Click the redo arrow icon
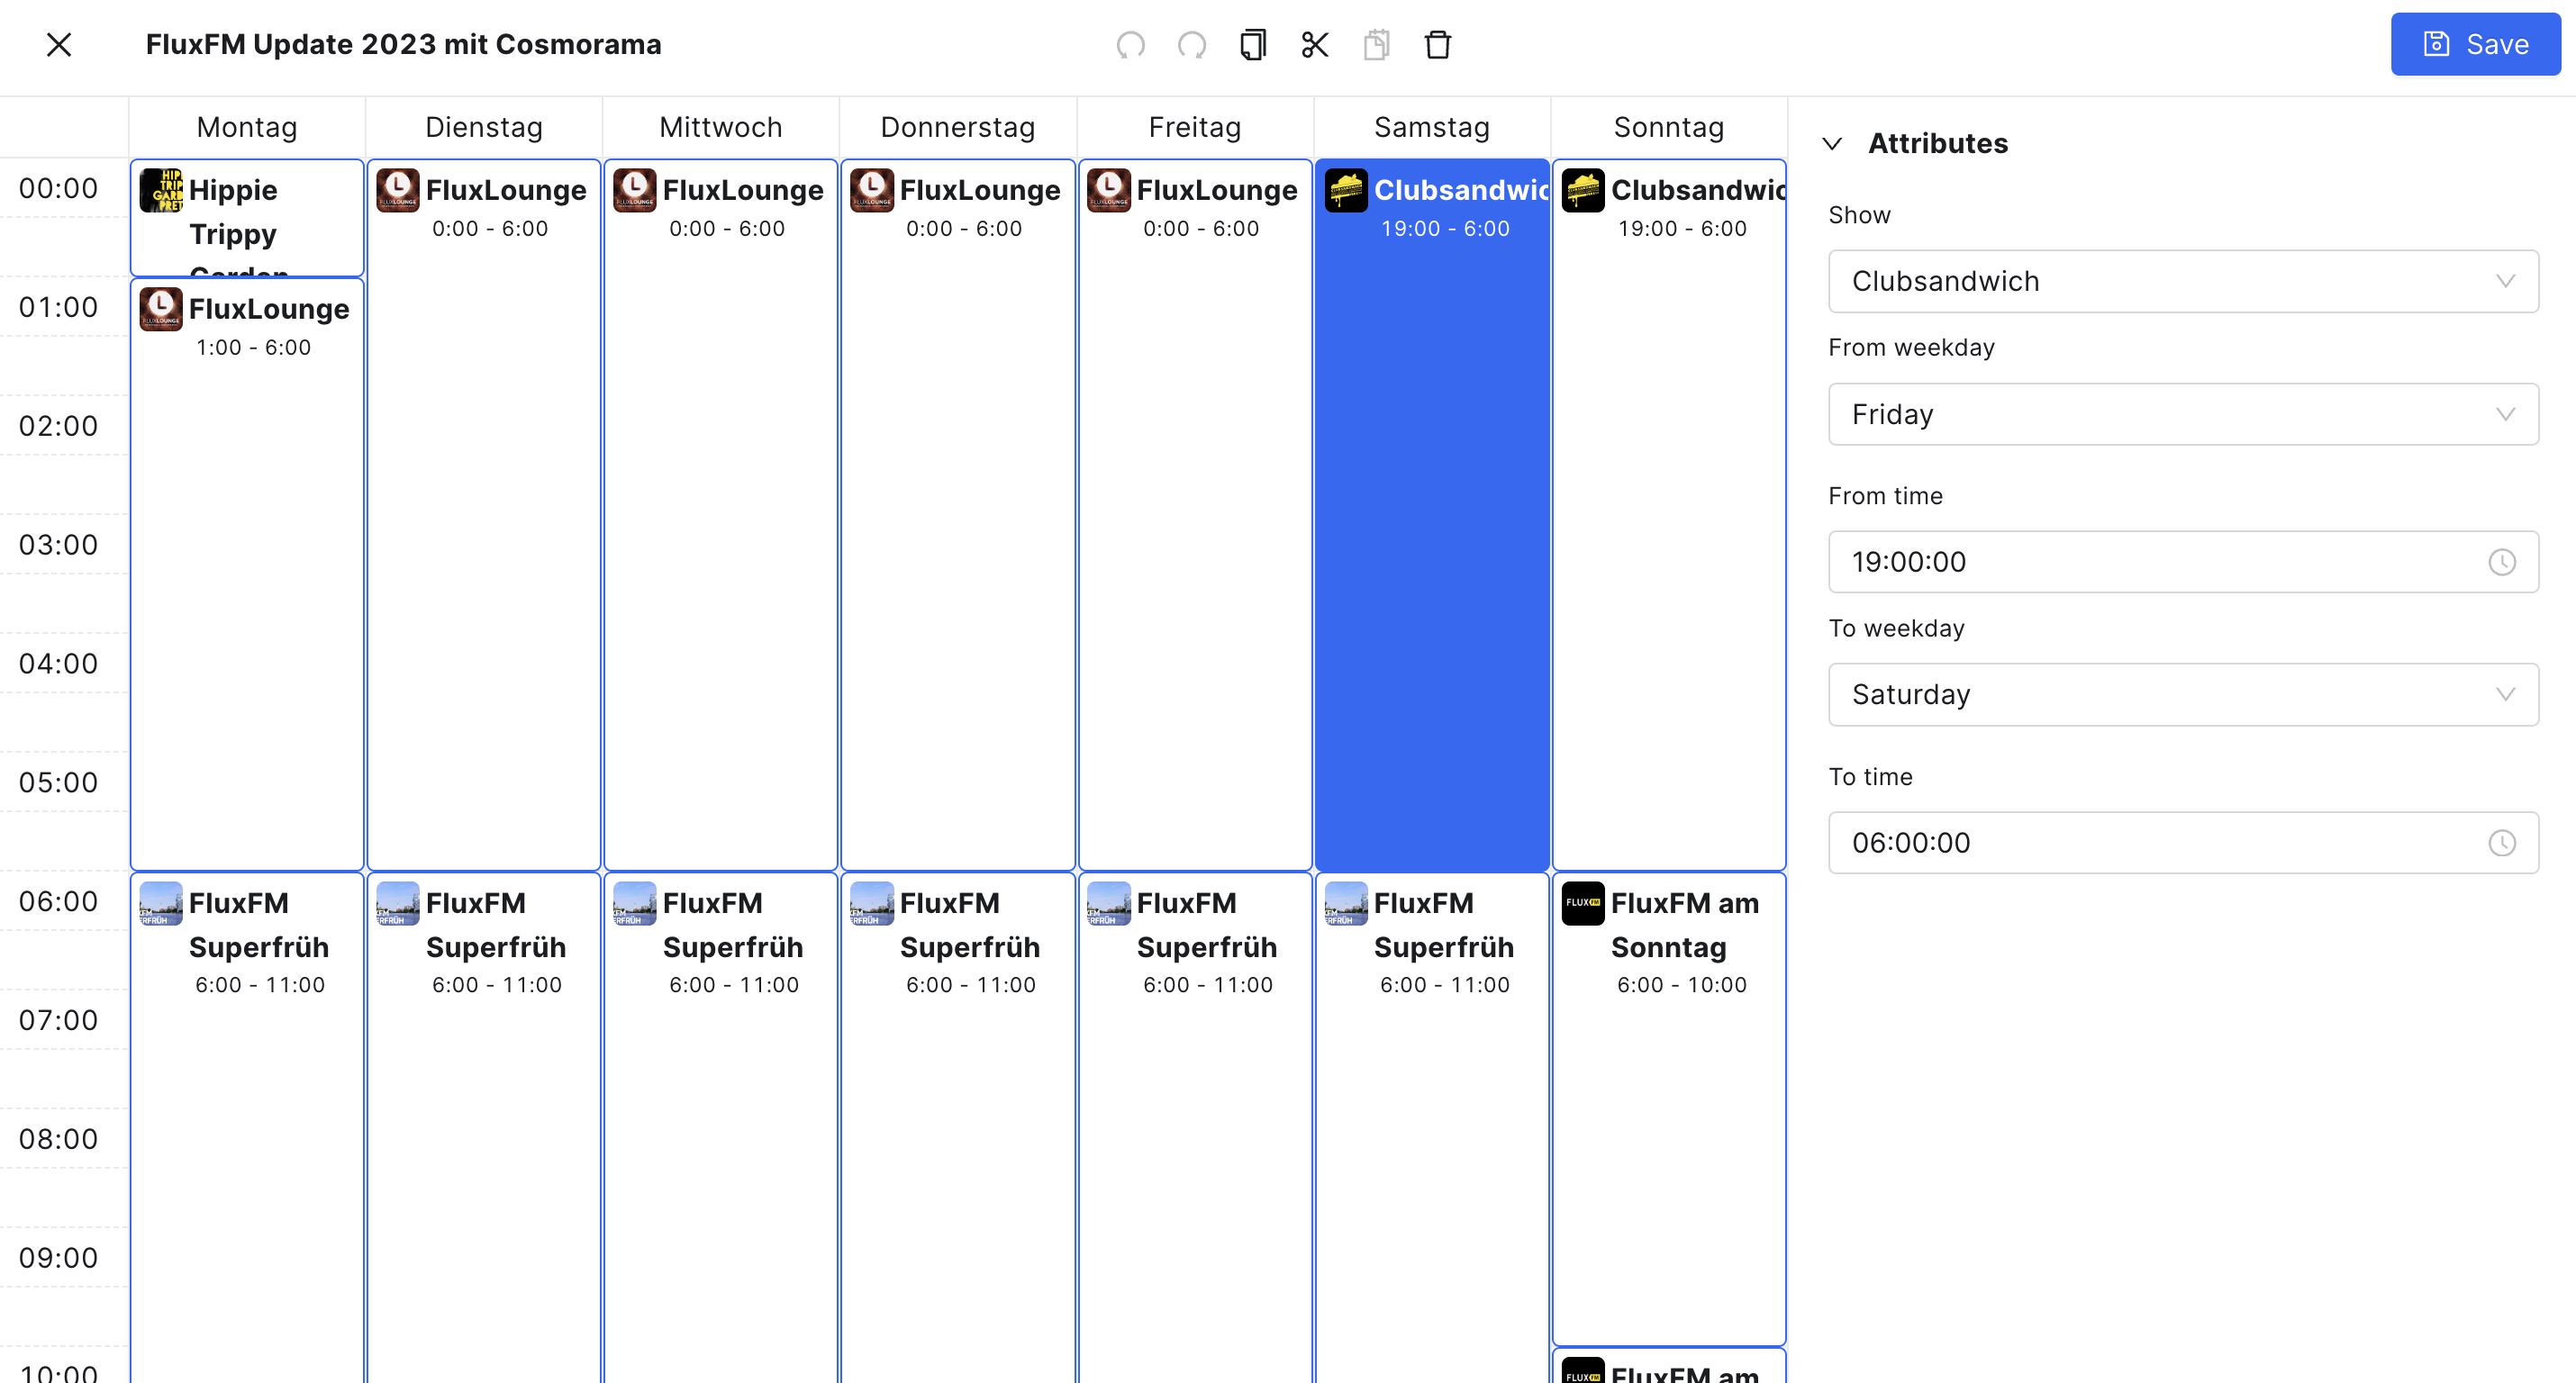Image resolution: width=2576 pixels, height=1383 pixels. click(1192, 45)
